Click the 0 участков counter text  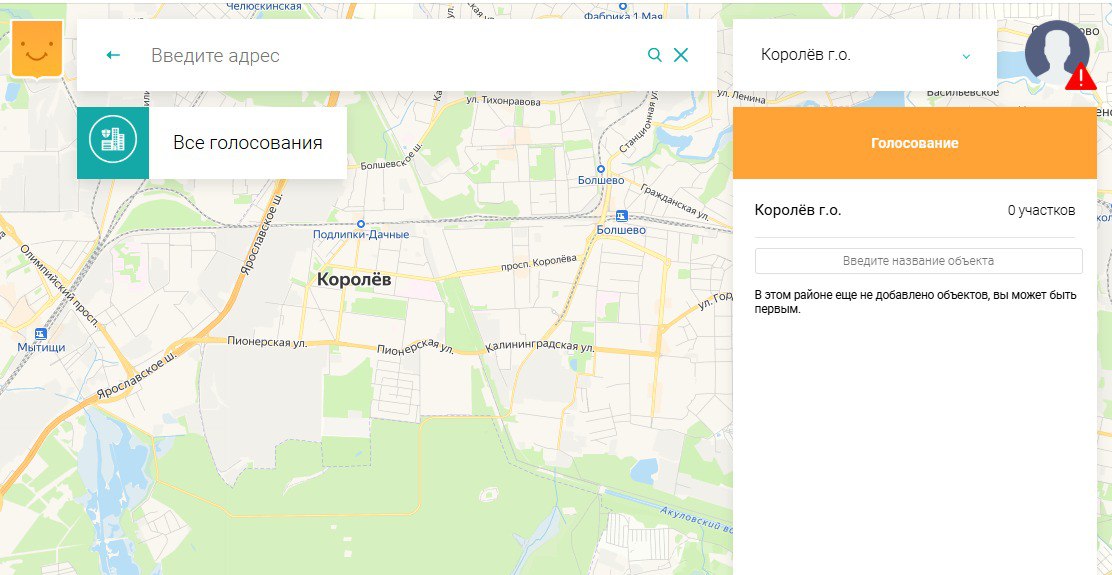[1041, 210]
